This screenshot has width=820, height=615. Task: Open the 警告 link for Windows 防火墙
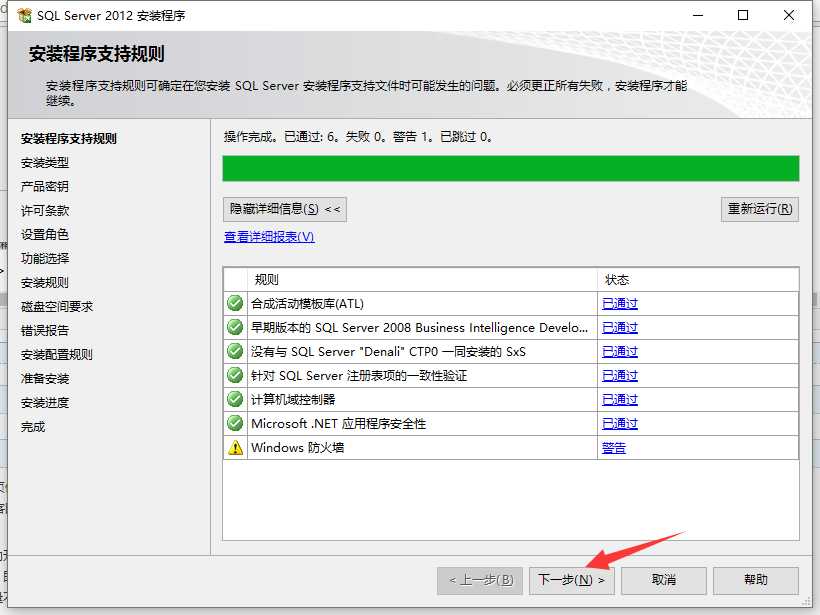(614, 448)
